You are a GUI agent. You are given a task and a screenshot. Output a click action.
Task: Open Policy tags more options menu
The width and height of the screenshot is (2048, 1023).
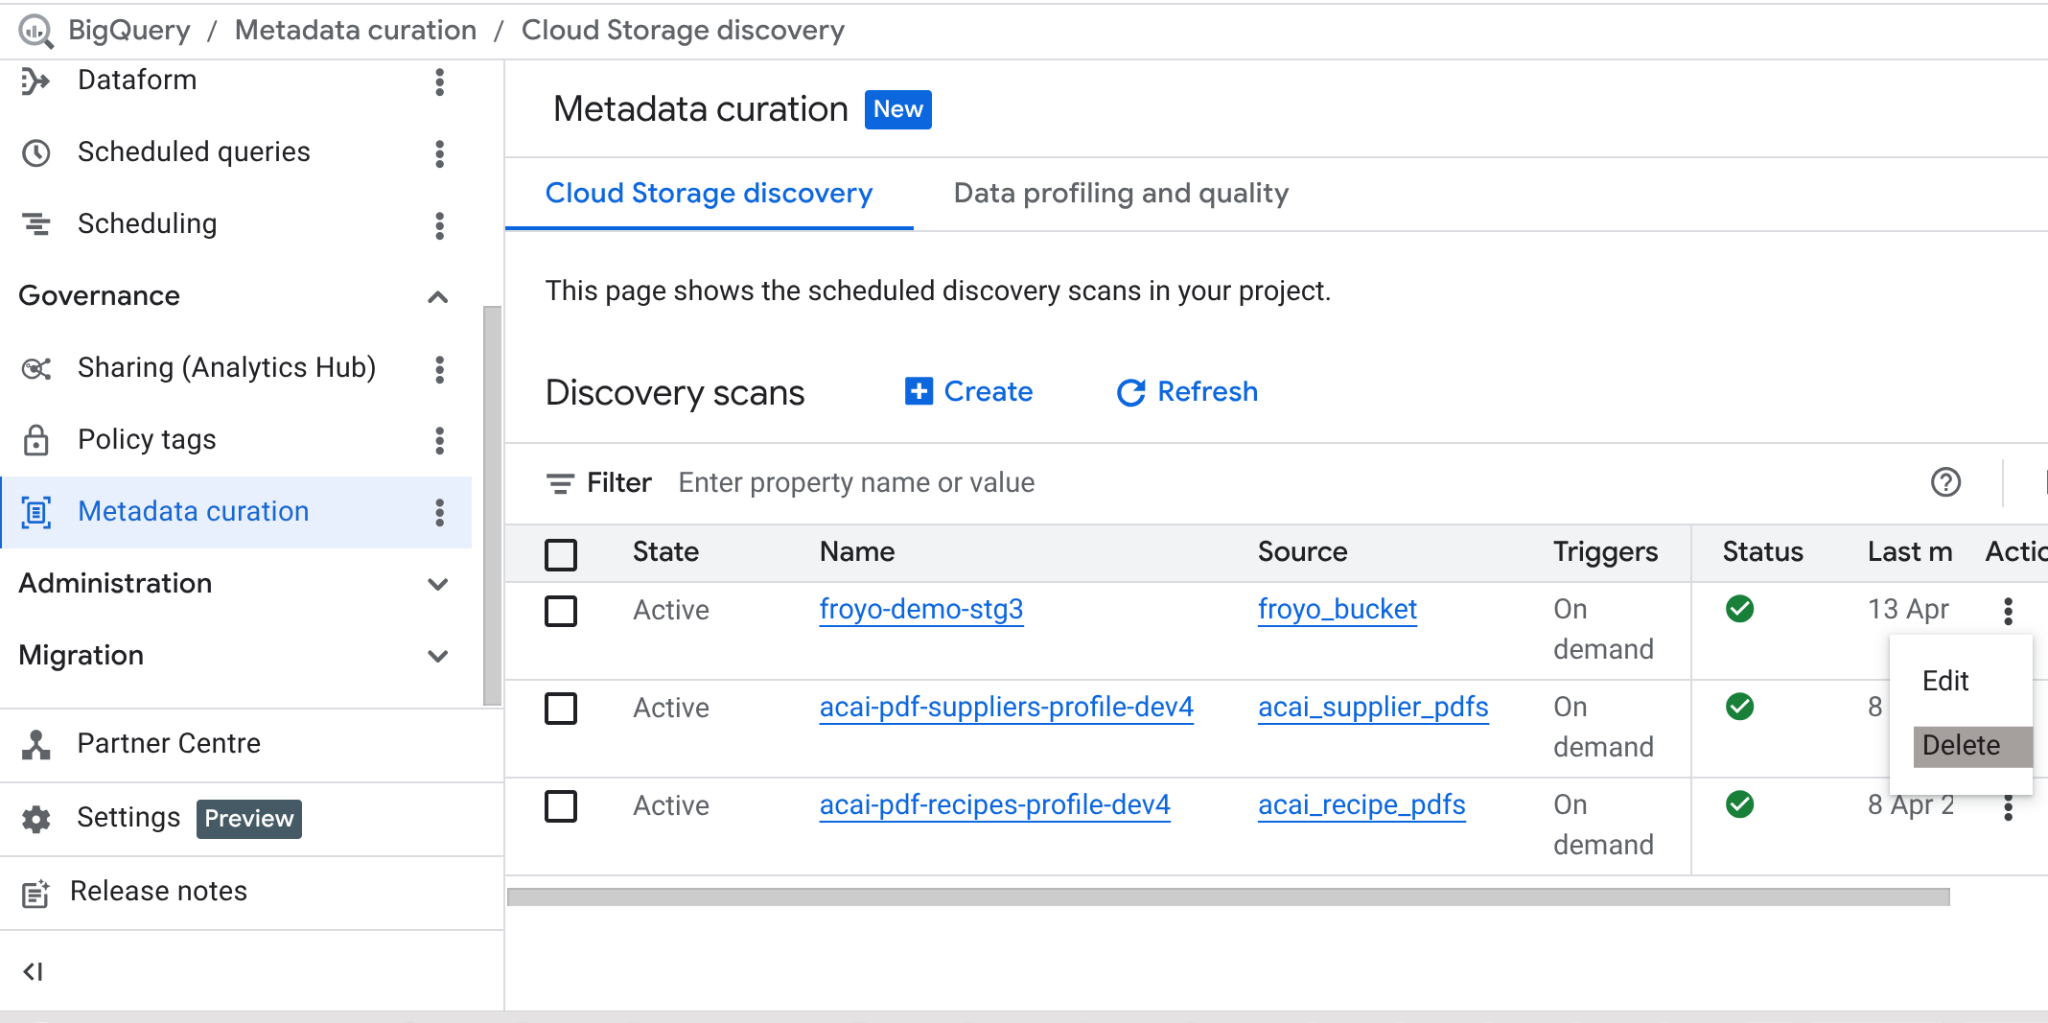click(x=439, y=441)
